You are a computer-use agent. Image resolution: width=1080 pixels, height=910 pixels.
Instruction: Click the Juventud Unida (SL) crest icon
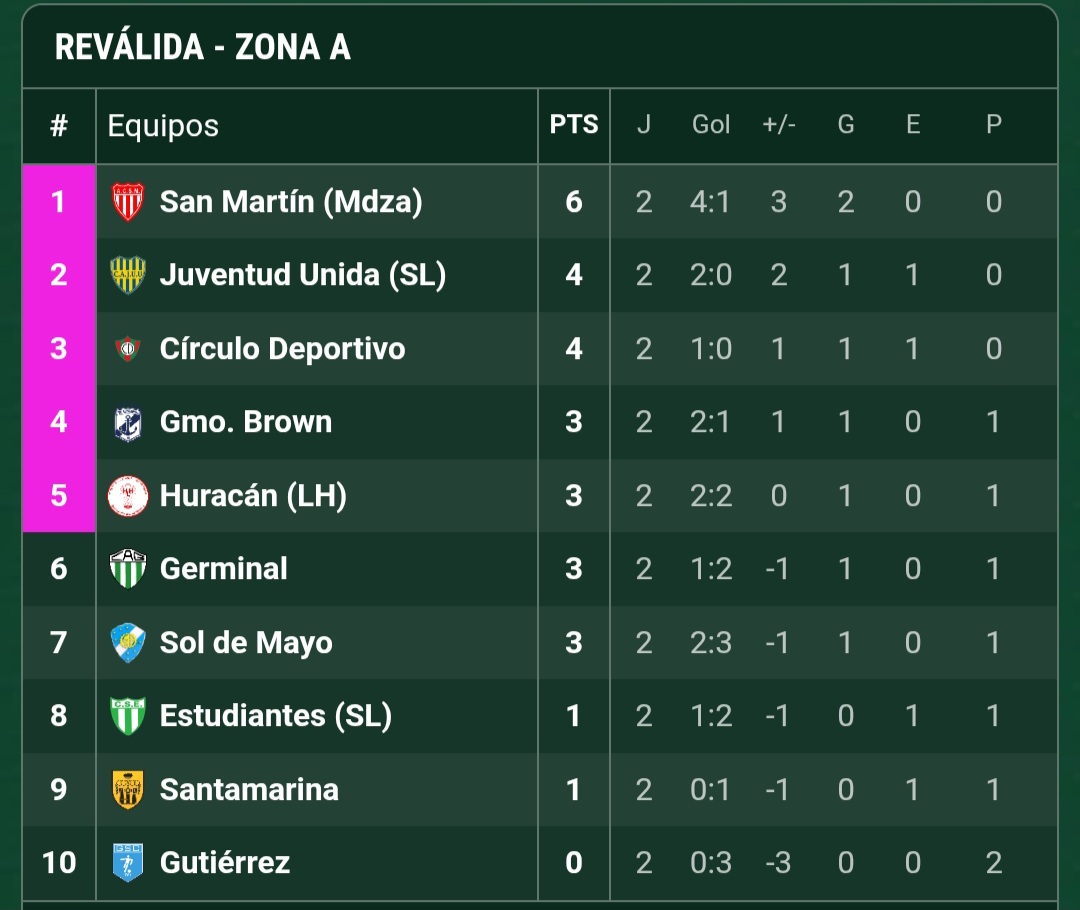point(127,275)
